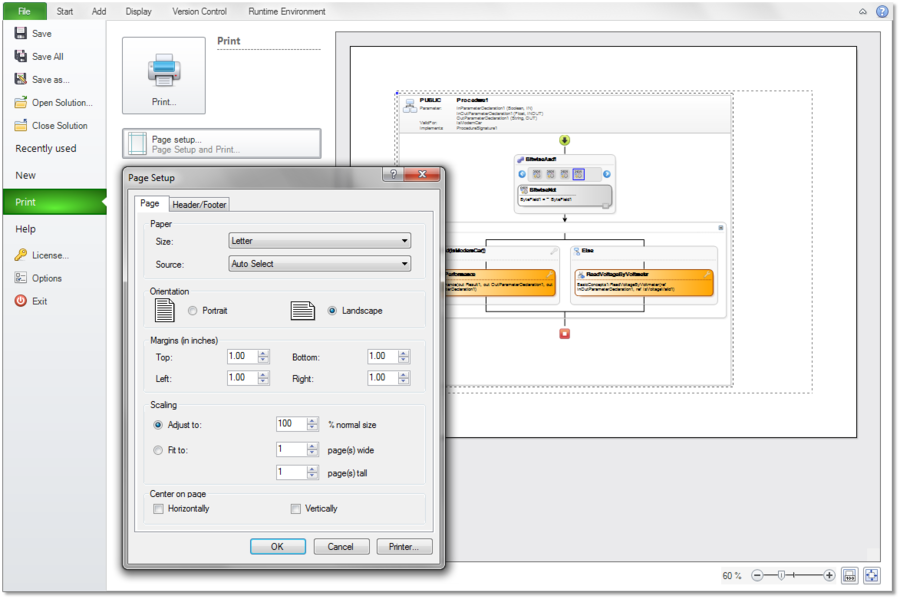Click the Open Solution folder icon
The width and height of the screenshot is (900, 599).
[x=21, y=102]
